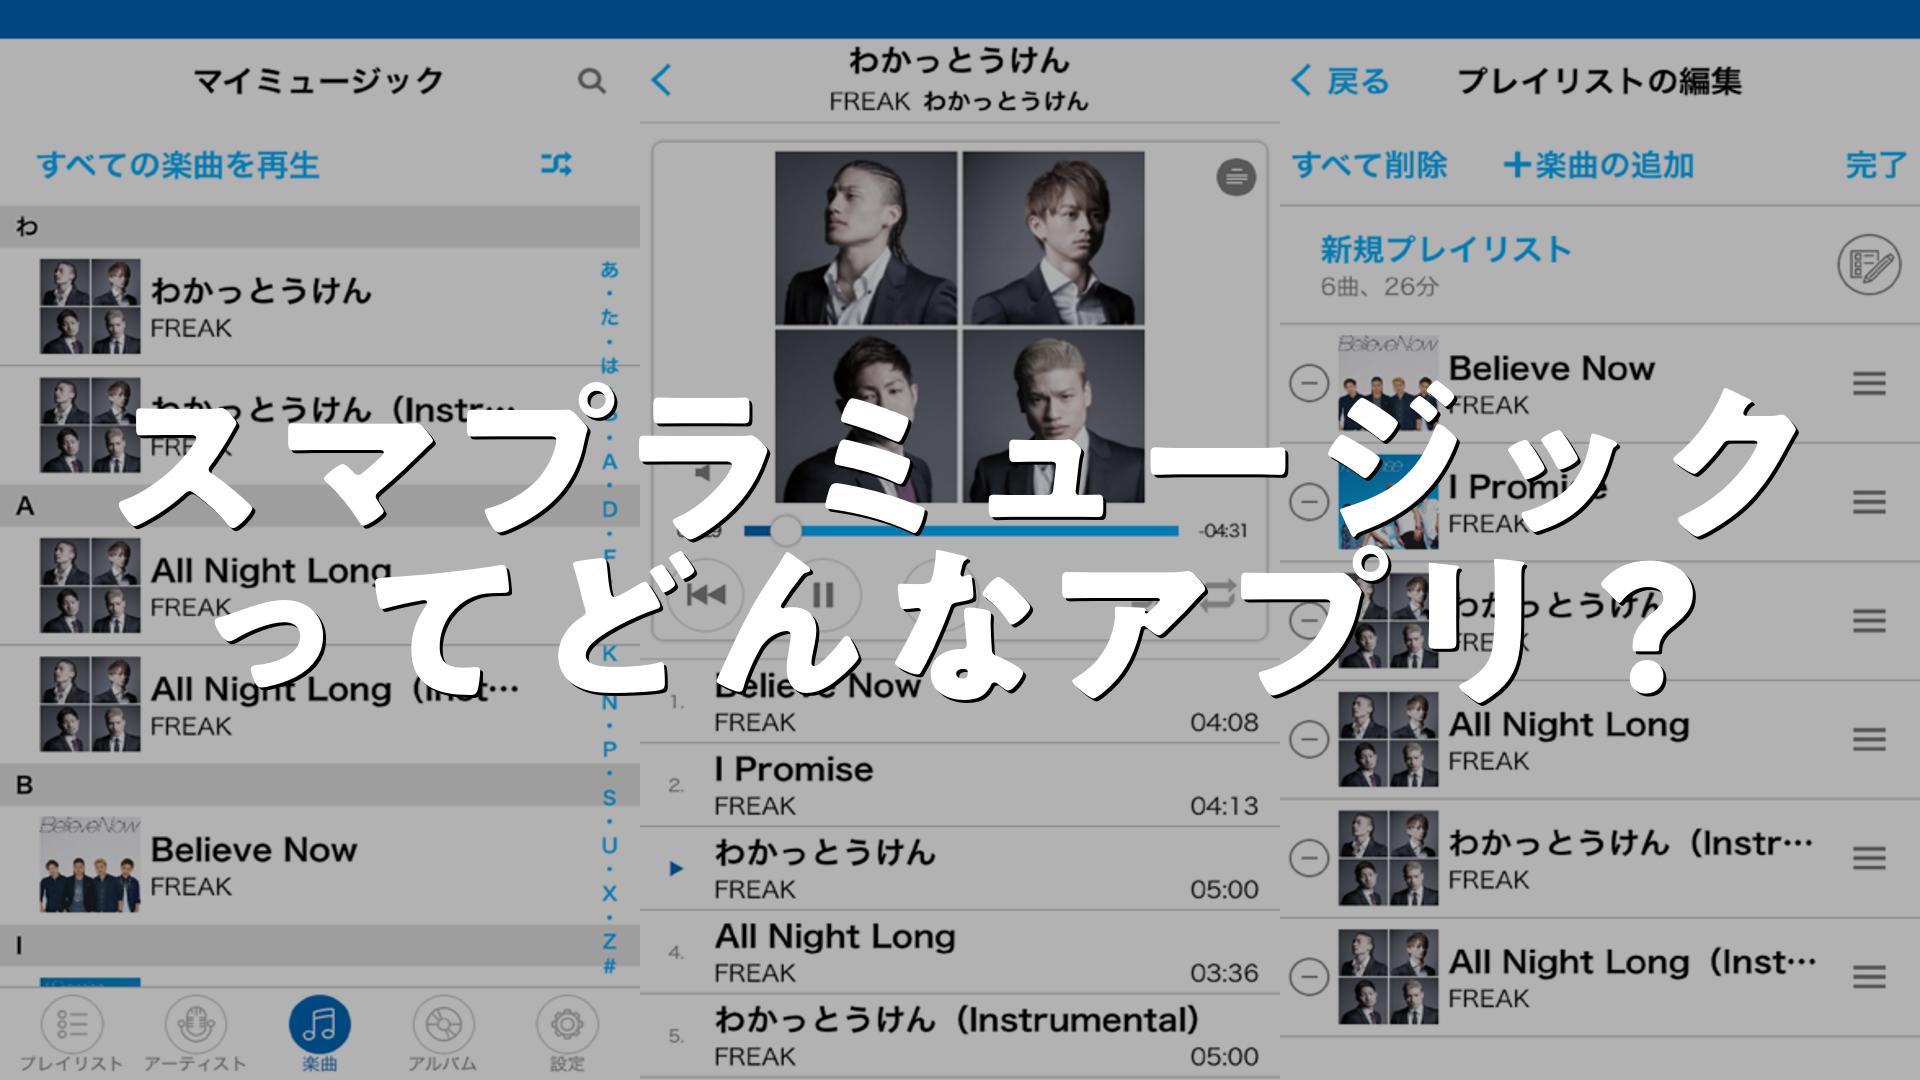Viewport: 1920px width, 1080px height.
Task: Select track 2 I Promise in player
Action: point(960,785)
